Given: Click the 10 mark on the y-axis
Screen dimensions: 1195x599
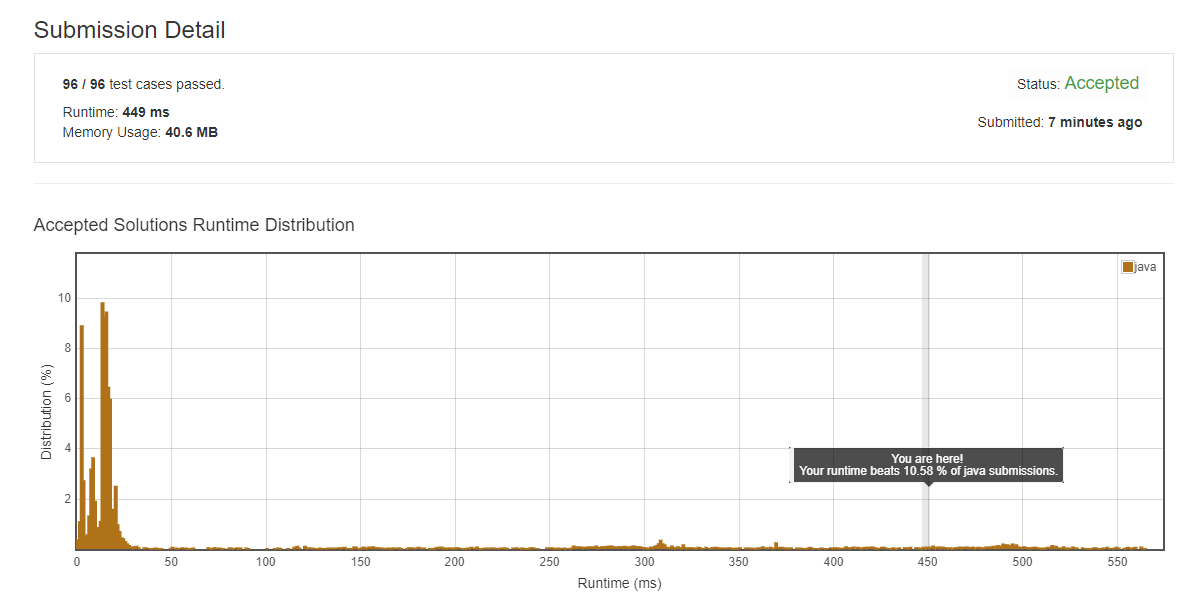Looking at the screenshot, I should (66, 299).
